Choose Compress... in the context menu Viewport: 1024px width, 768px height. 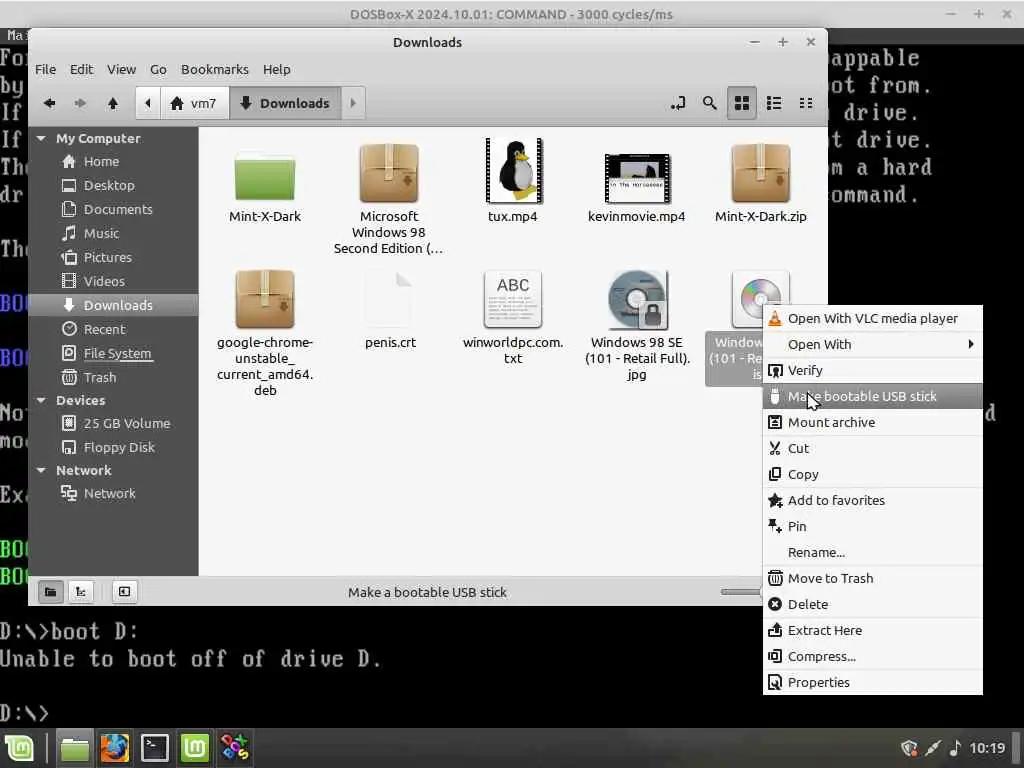[x=872, y=656]
